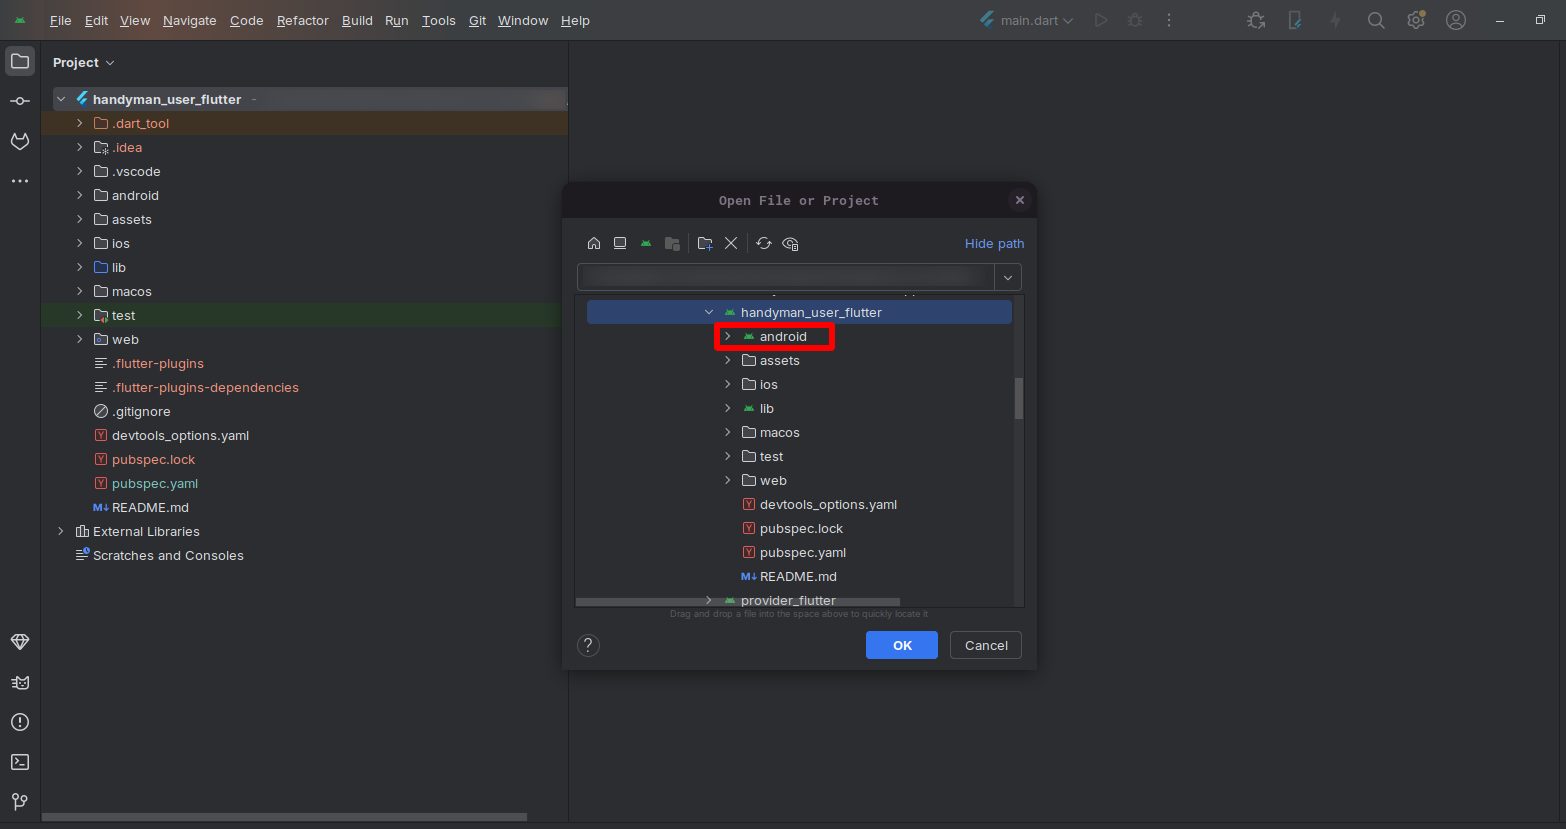Open the Refactor menu

(x=302, y=20)
